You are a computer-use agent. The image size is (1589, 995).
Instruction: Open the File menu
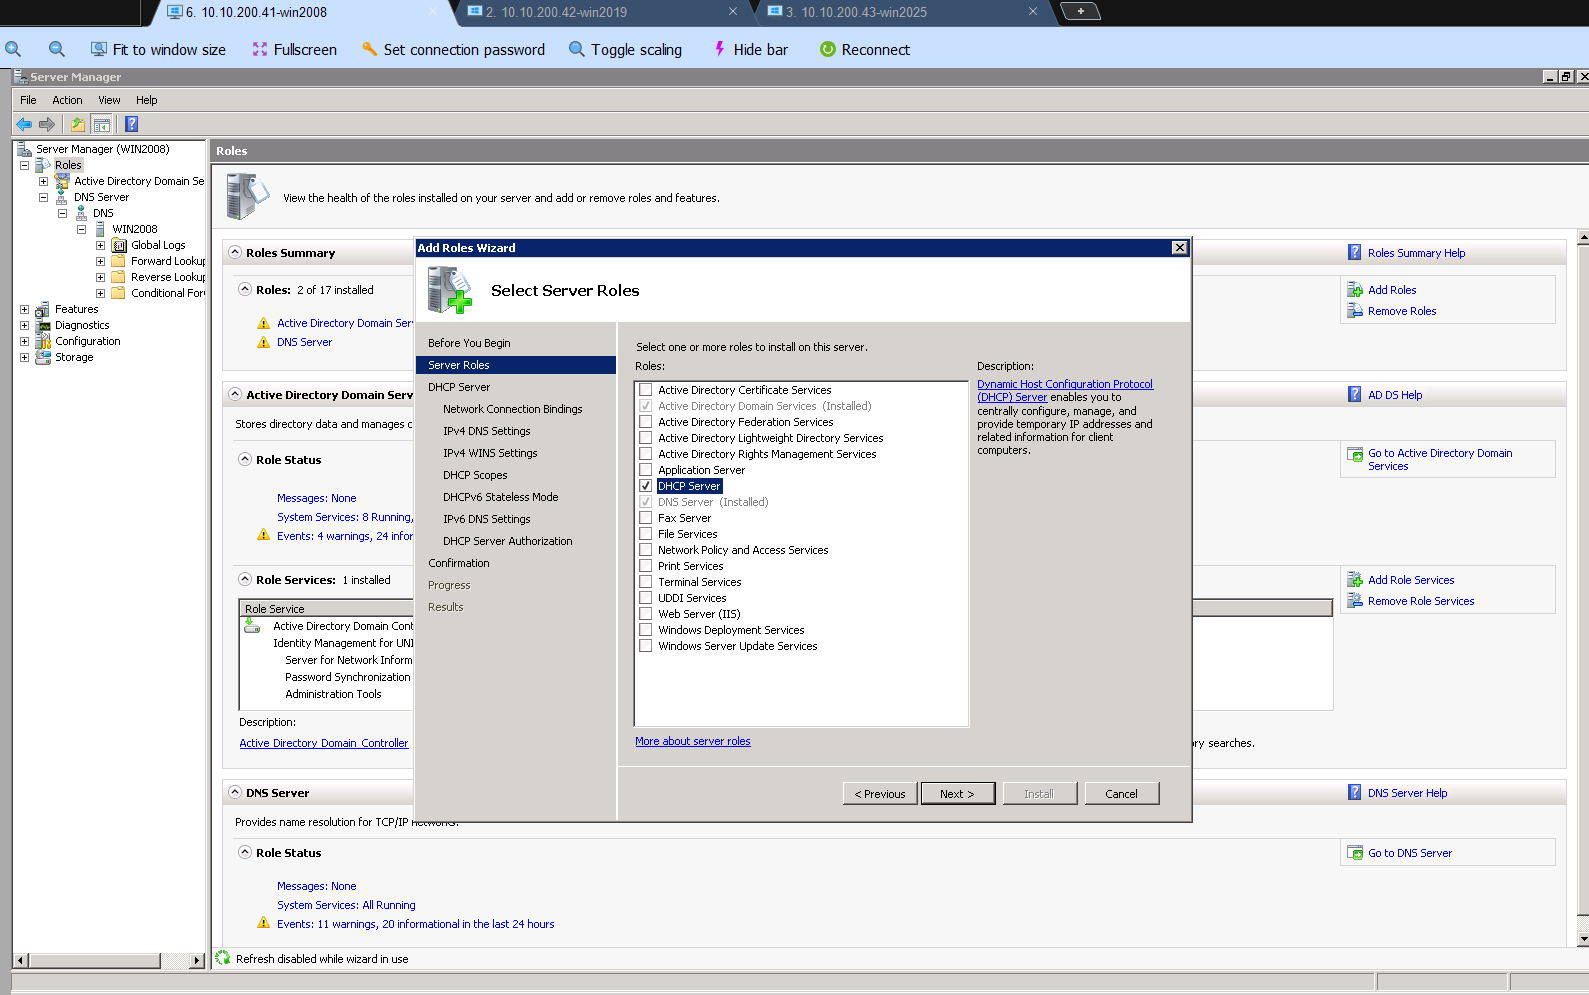tap(28, 100)
